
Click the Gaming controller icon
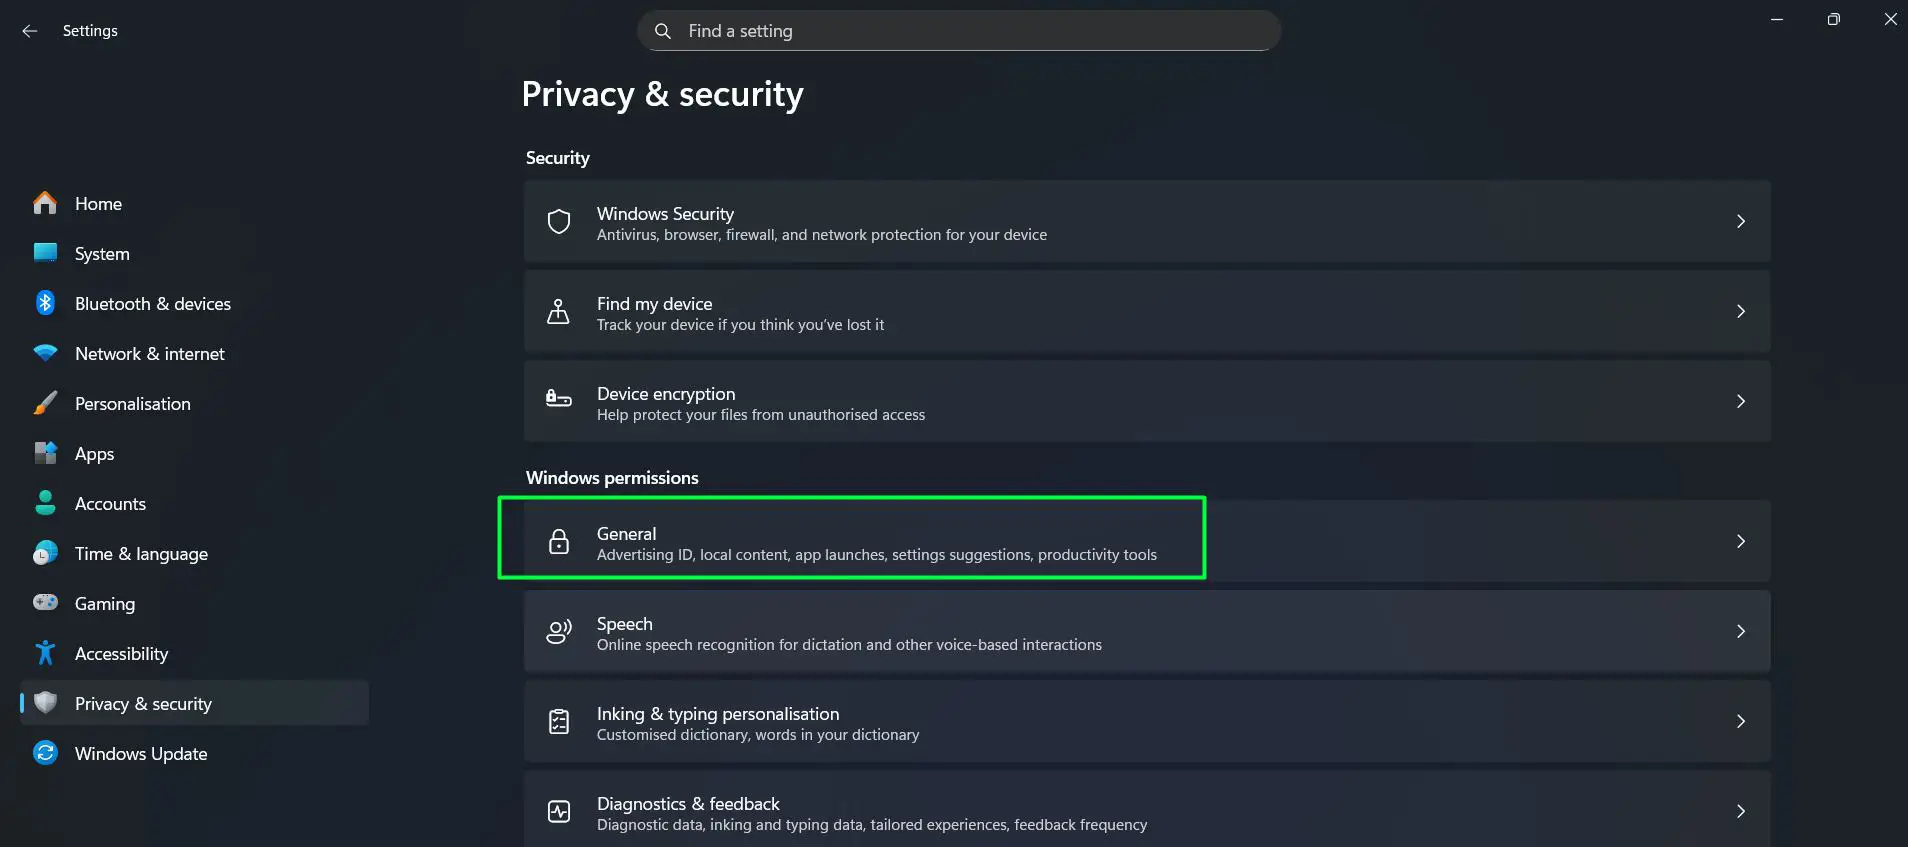click(45, 603)
